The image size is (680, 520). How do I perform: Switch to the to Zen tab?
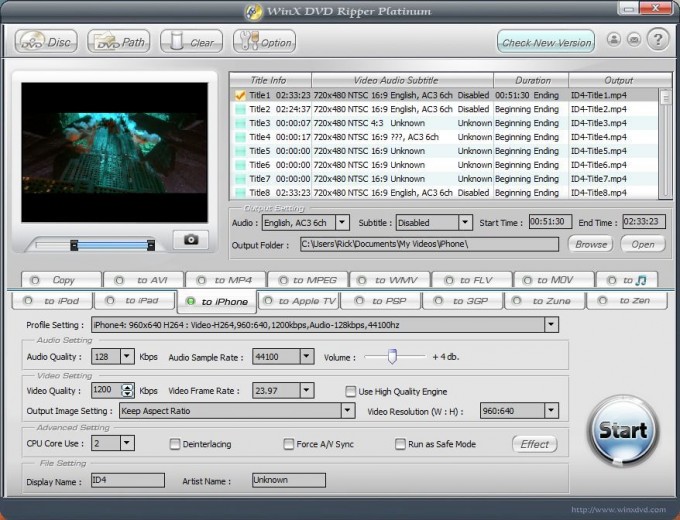pos(627,301)
